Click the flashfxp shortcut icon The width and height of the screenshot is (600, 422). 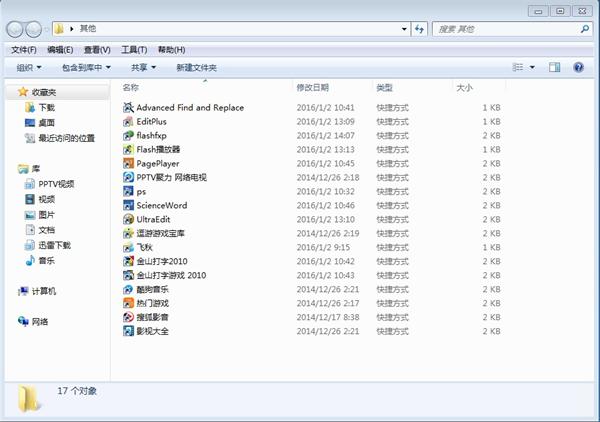[128, 135]
